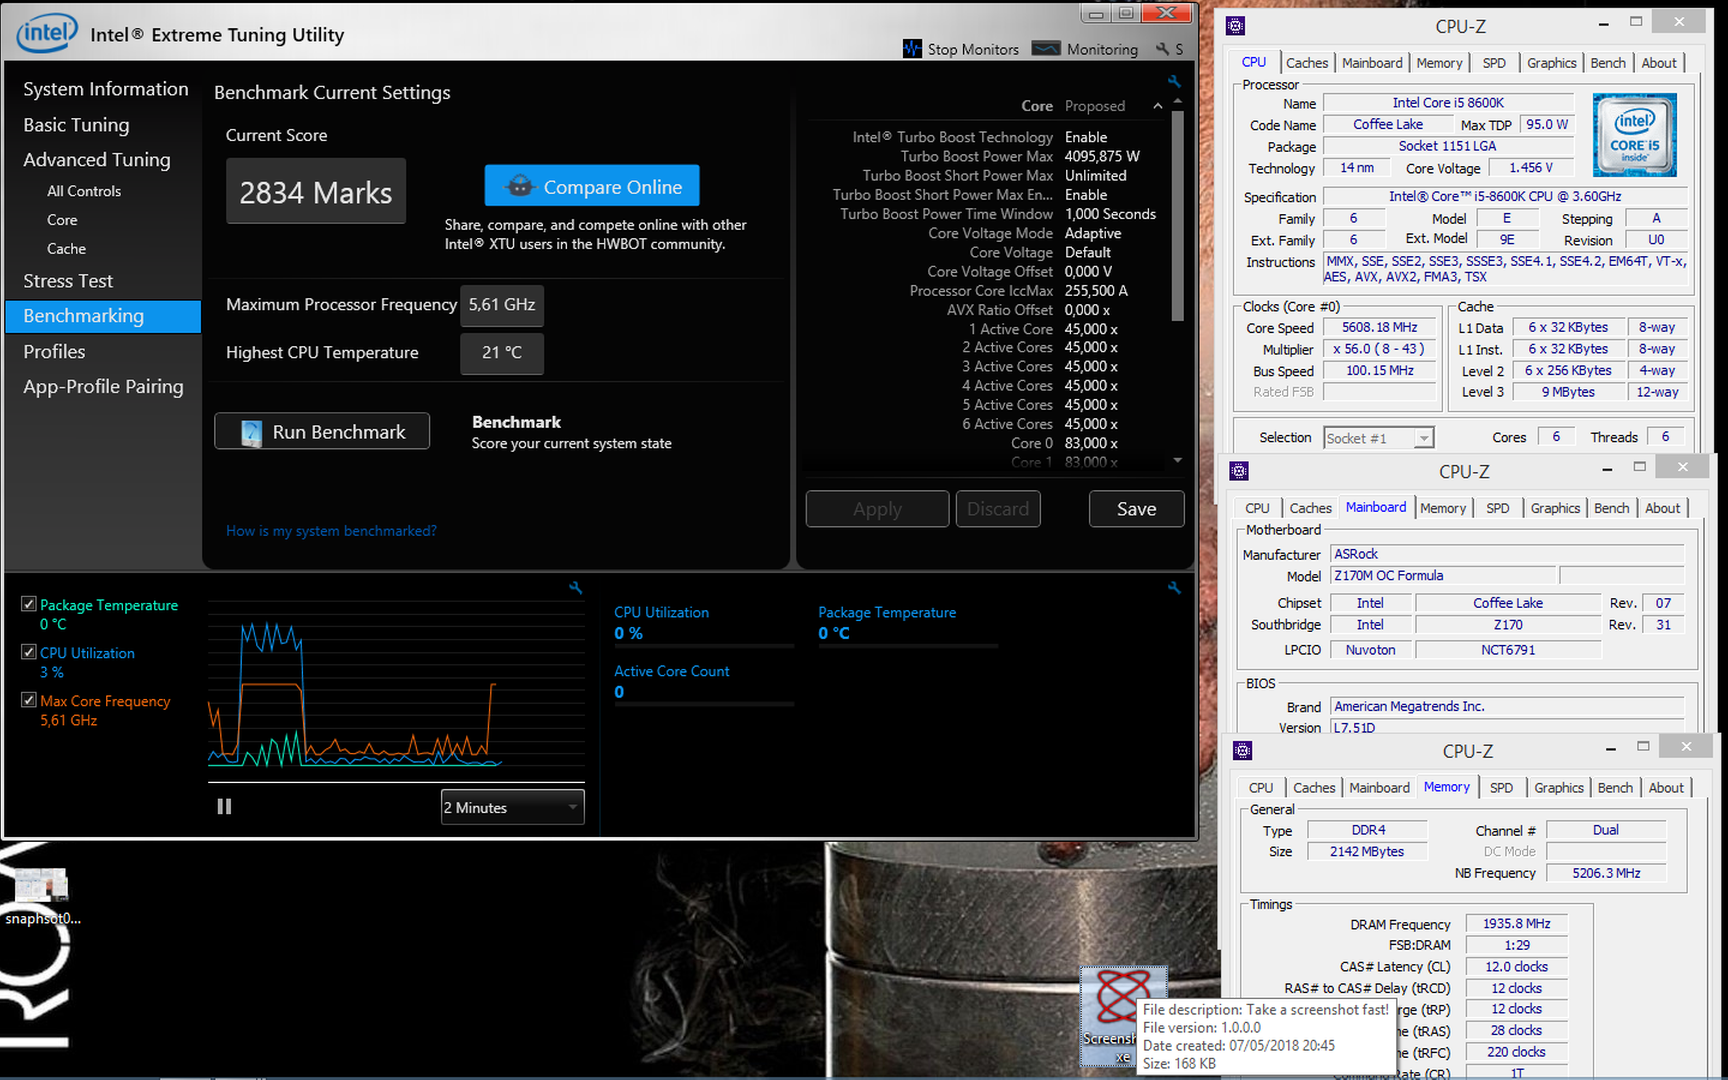Toggle Package Temperature checkbox
Viewport: 1728px width, 1080px height.
[29, 604]
